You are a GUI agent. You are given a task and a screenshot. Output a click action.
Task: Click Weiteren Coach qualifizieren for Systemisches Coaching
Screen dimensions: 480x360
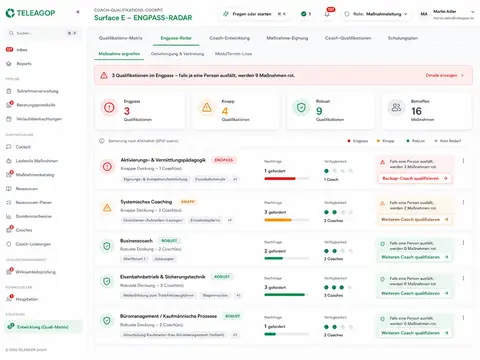pos(415,219)
